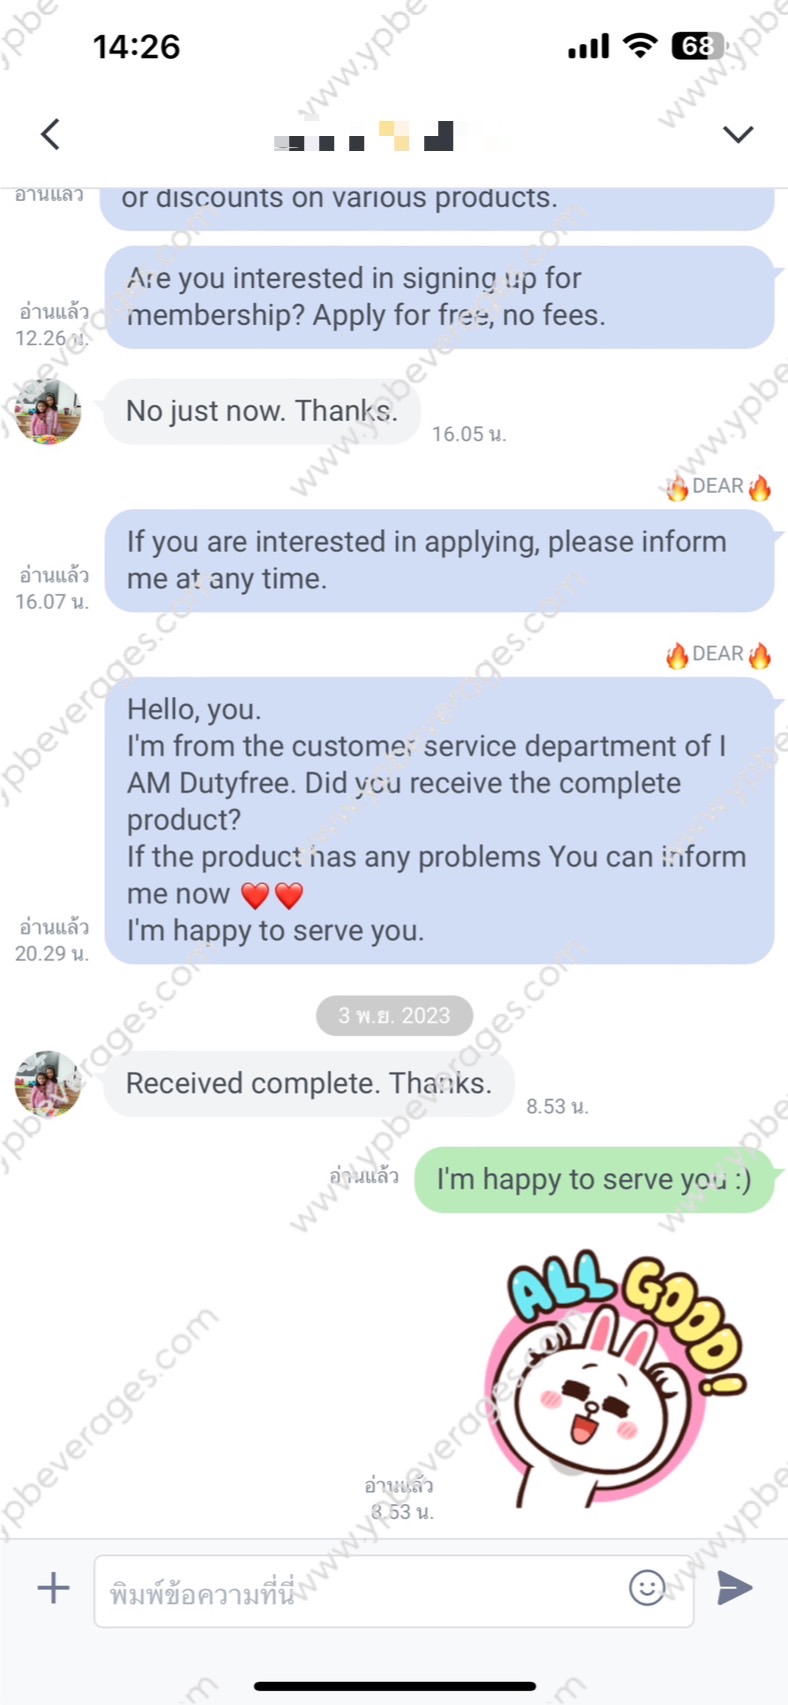Screen dimensions: 788x1705
Task: Expand the chat options chevron
Action: (738, 134)
